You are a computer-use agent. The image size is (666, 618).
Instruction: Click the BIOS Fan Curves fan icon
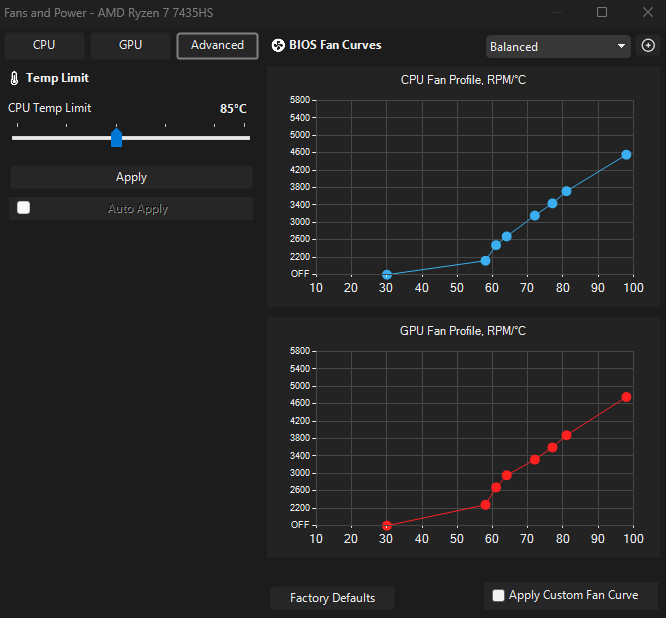pos(278,45)
